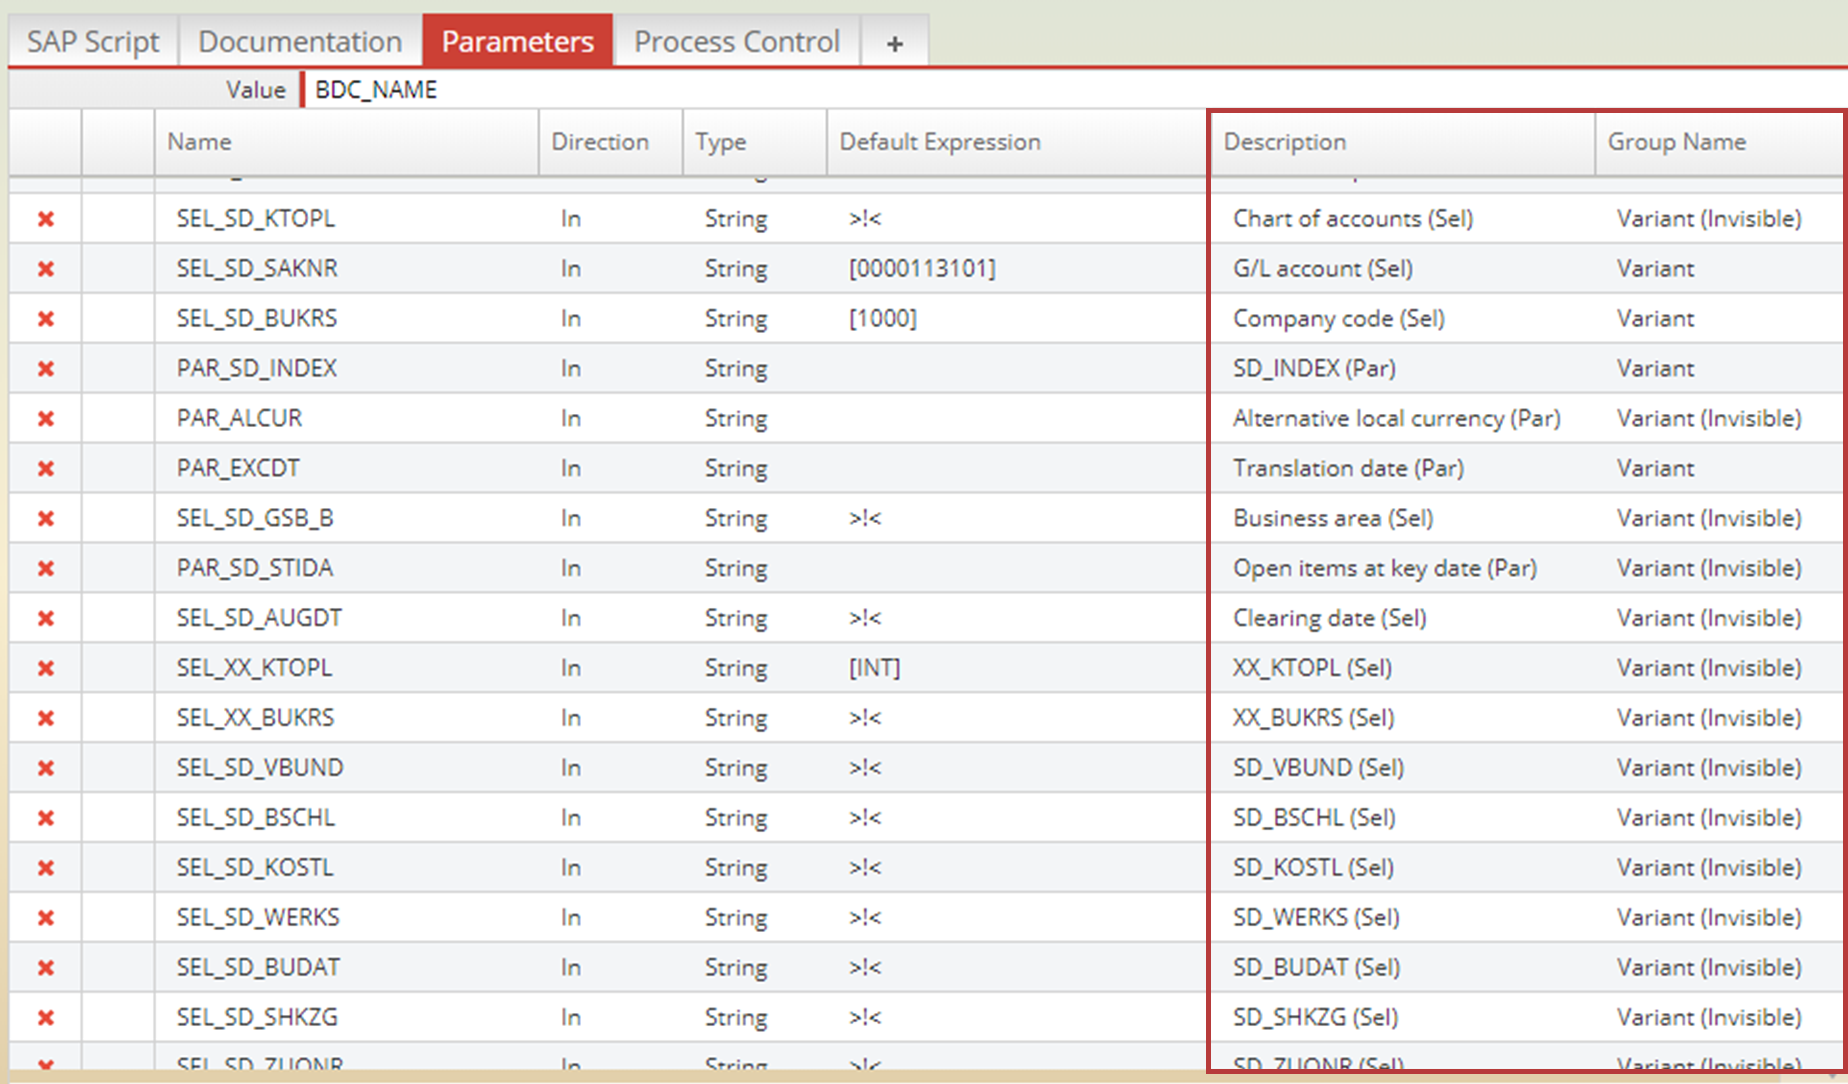Open the SAP Script tab
The height and width of the screenshot is (1084, 1848).
coord(93,42)
